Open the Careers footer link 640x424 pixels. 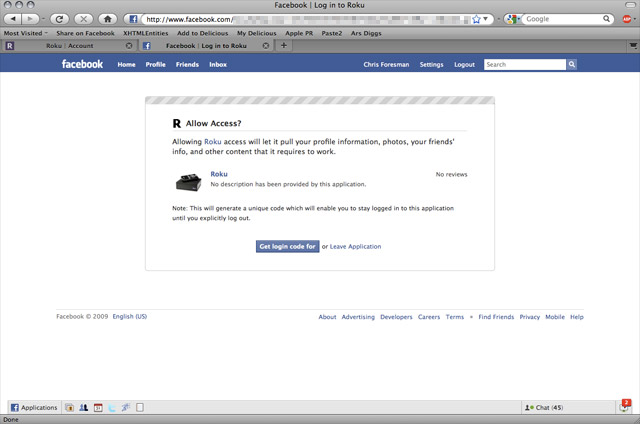(429, 317)
